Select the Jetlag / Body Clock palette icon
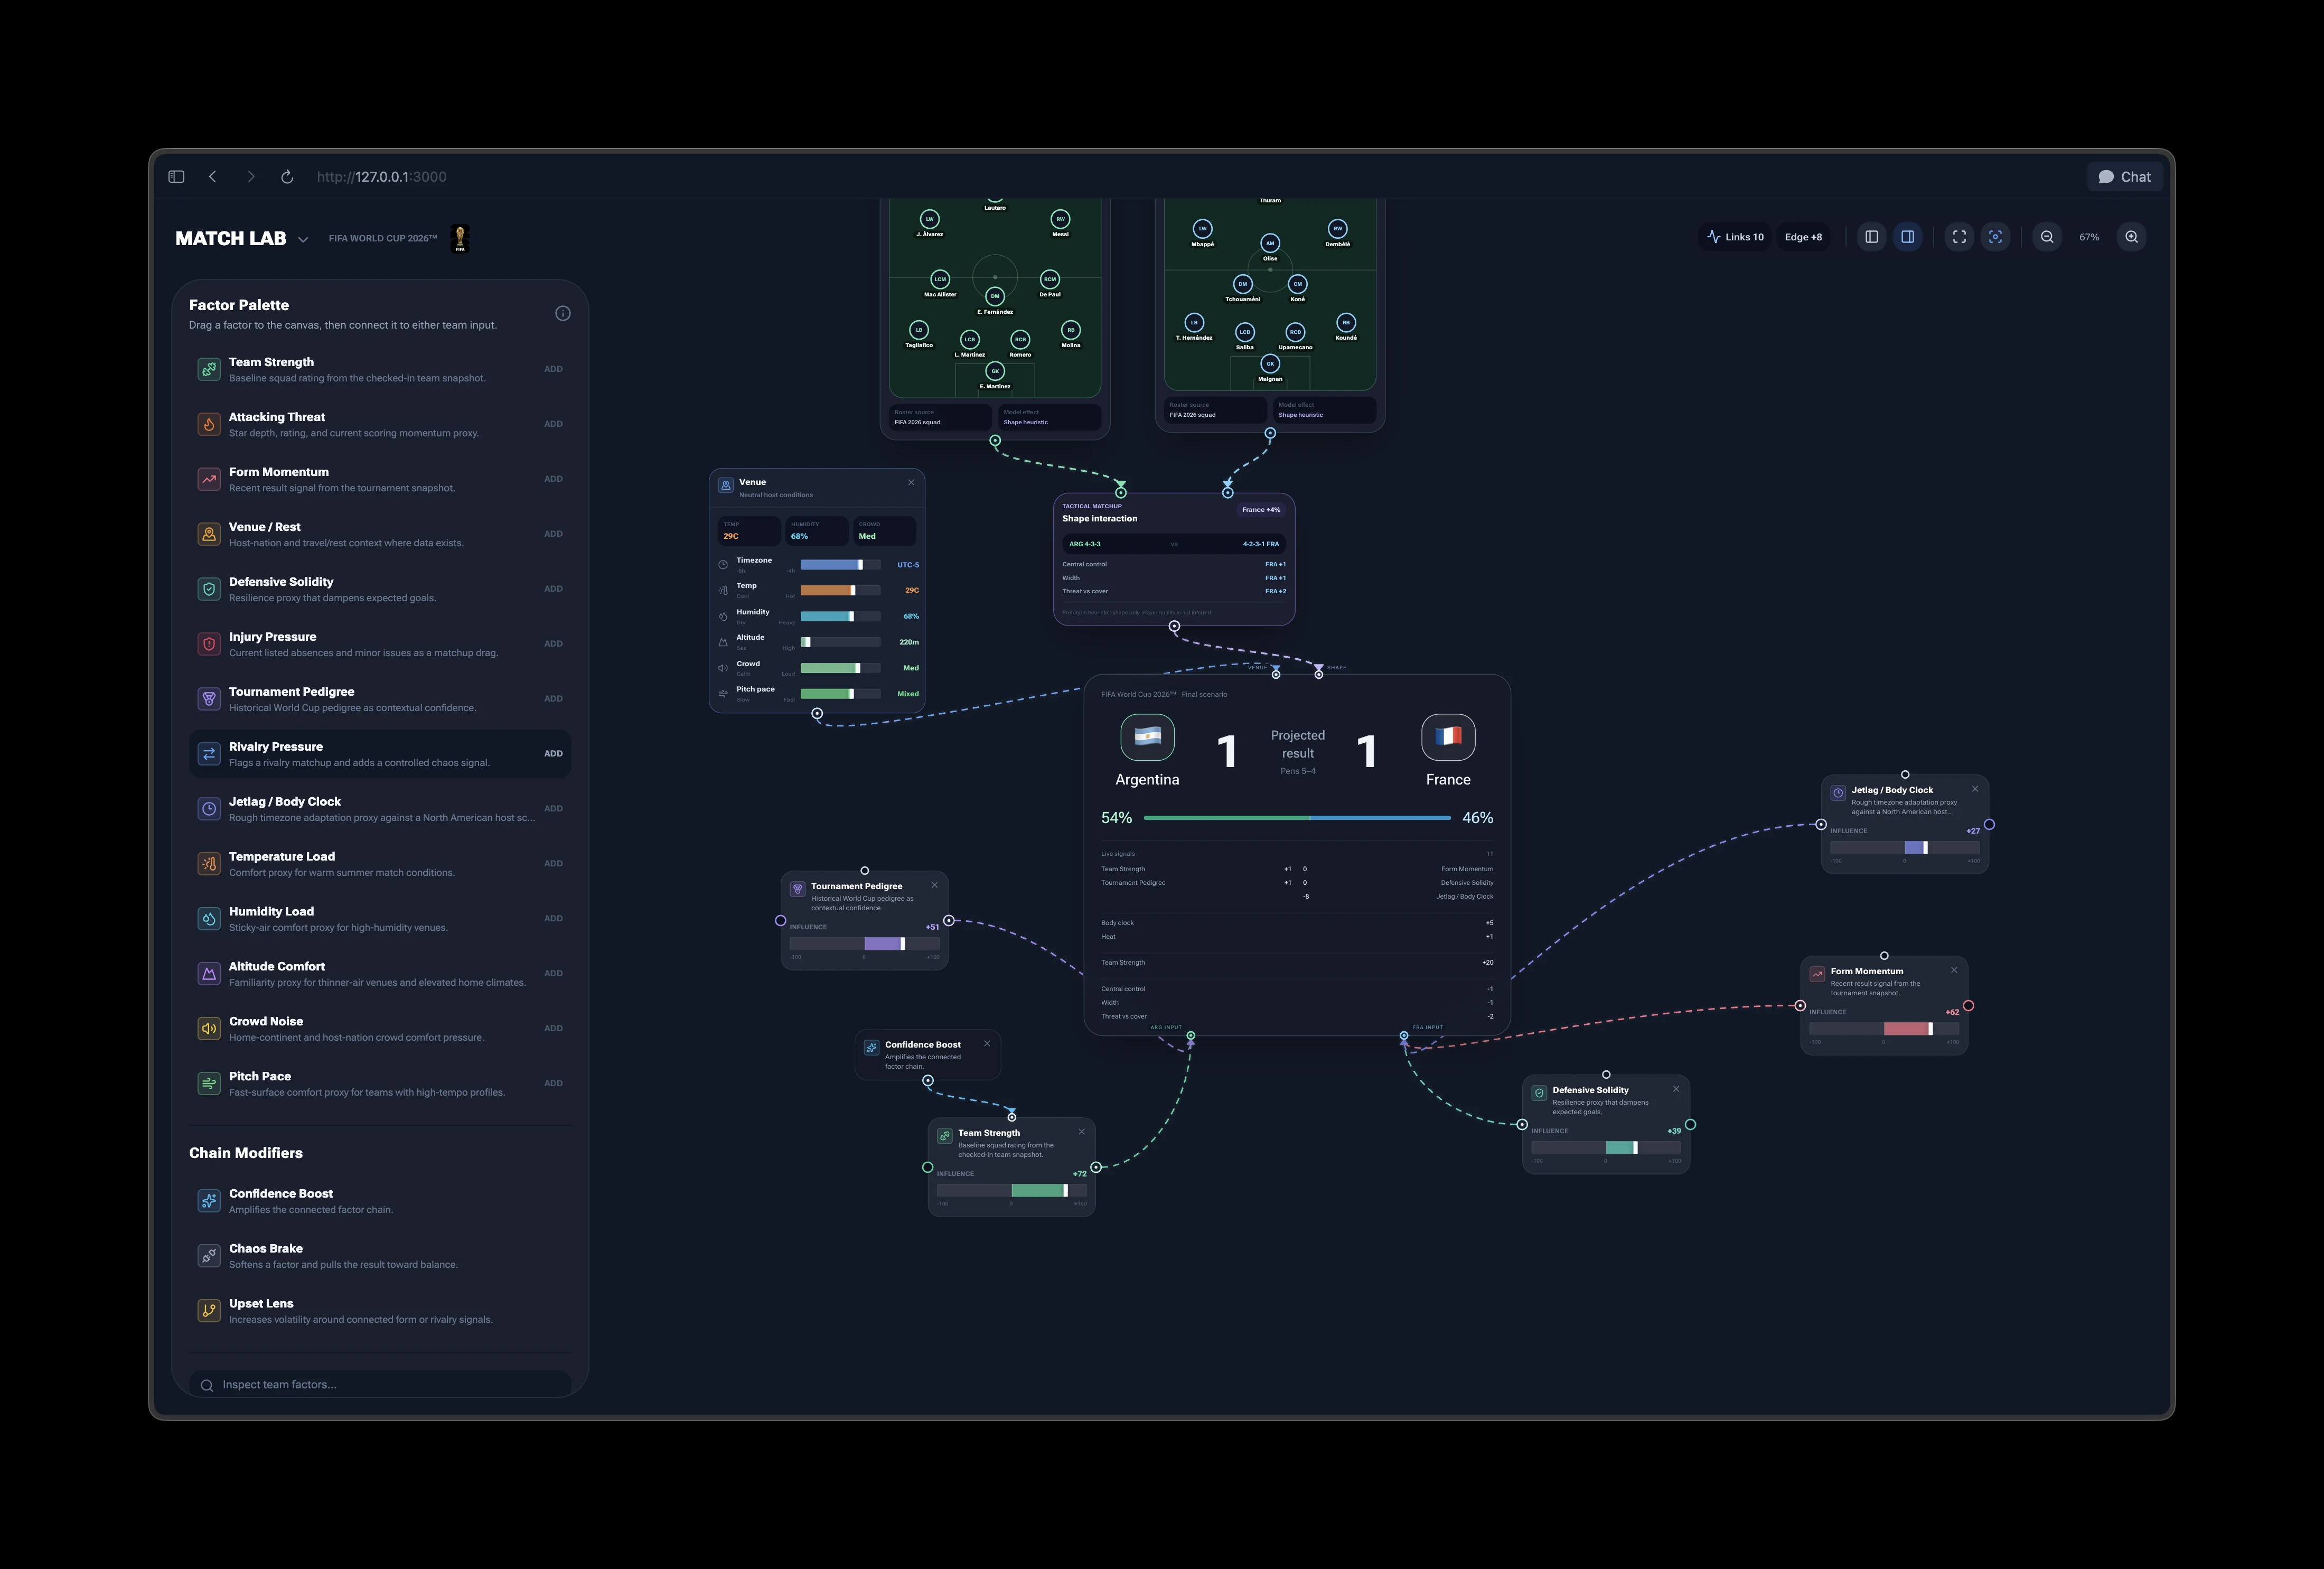 coord(209,809)
